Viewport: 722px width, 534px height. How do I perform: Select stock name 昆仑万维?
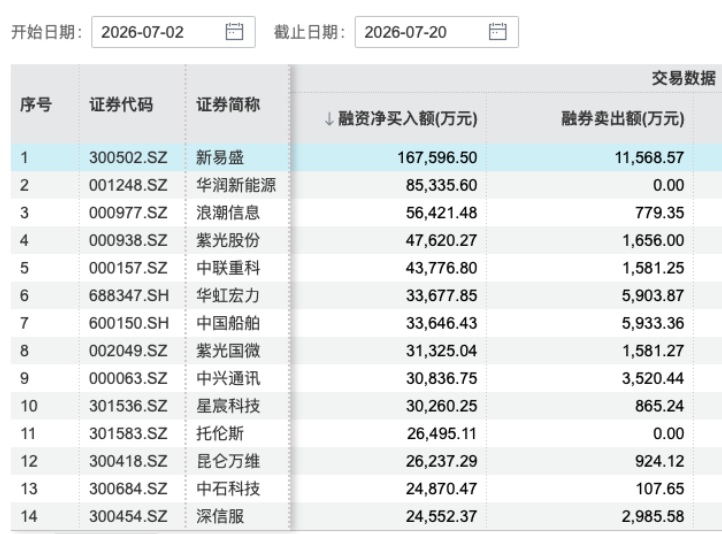click(228, 461)
